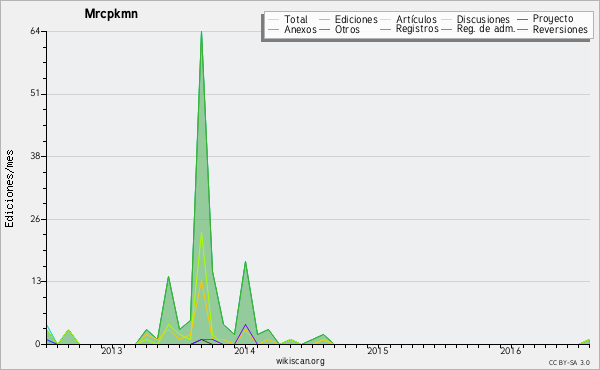Click the purple Otros legend line swatch
The image size is (600, 370).
(324, 29)
